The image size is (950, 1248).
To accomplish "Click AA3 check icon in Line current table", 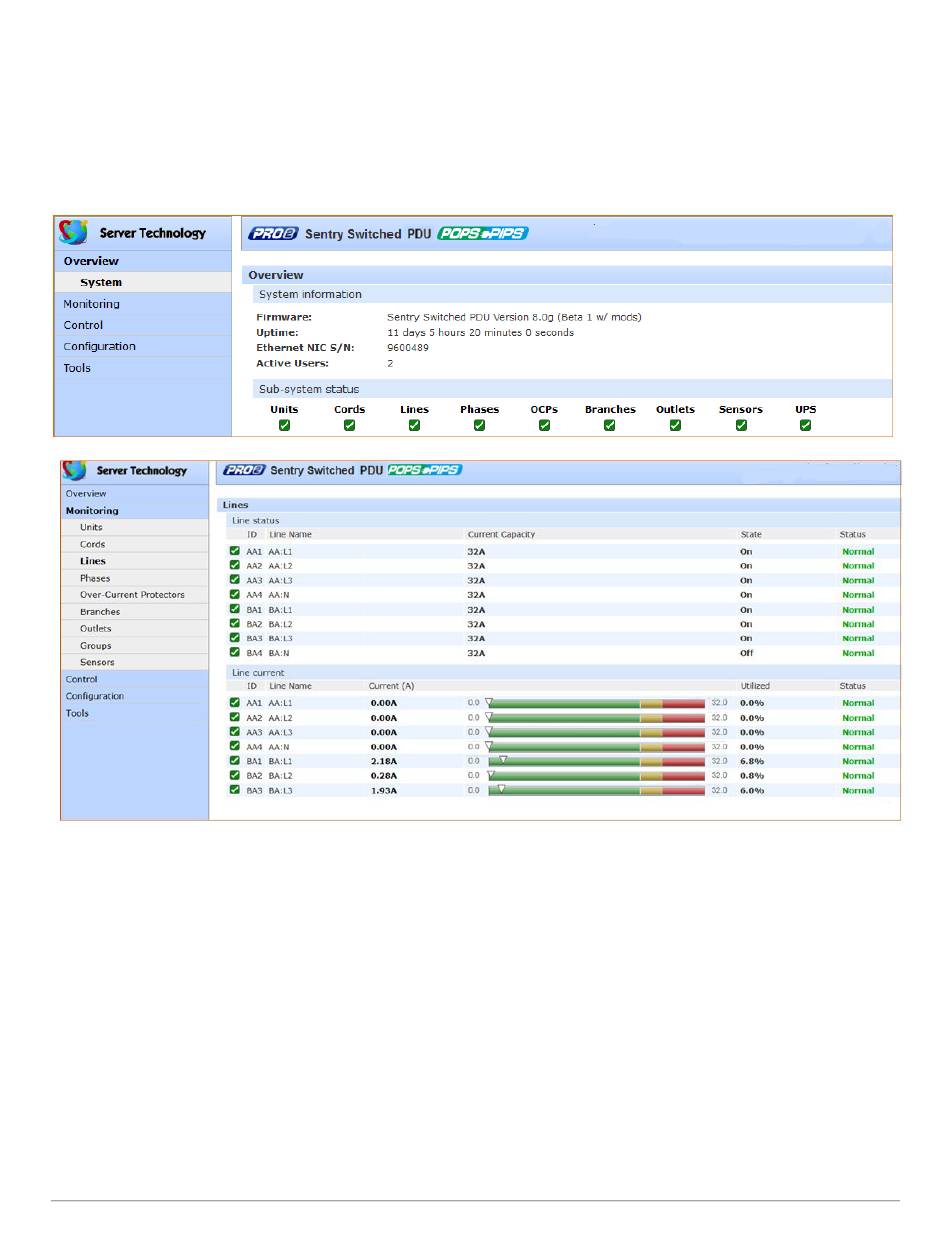I will click(x=235, y=732).
